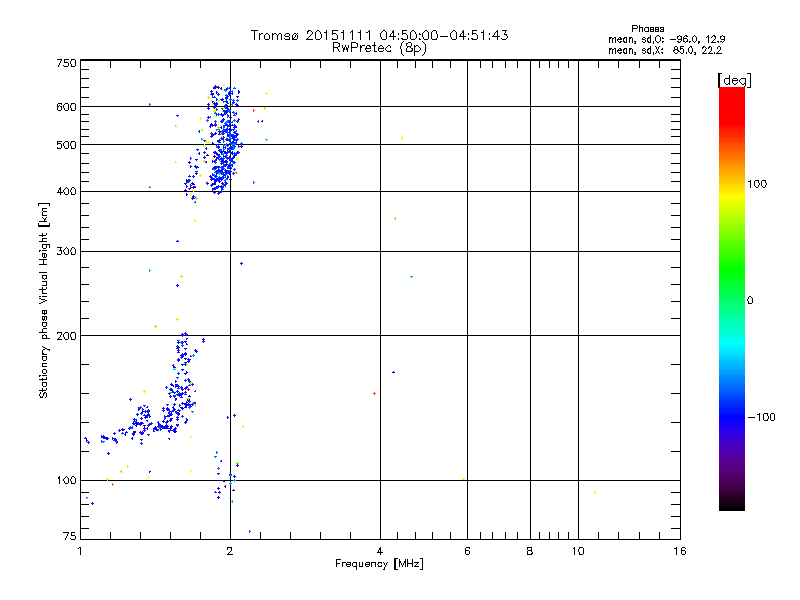Click the 'mean, sd,O: -96.0, 12.9' line
This screenshot has width=800, height=600.
click(x=666, y=39)
